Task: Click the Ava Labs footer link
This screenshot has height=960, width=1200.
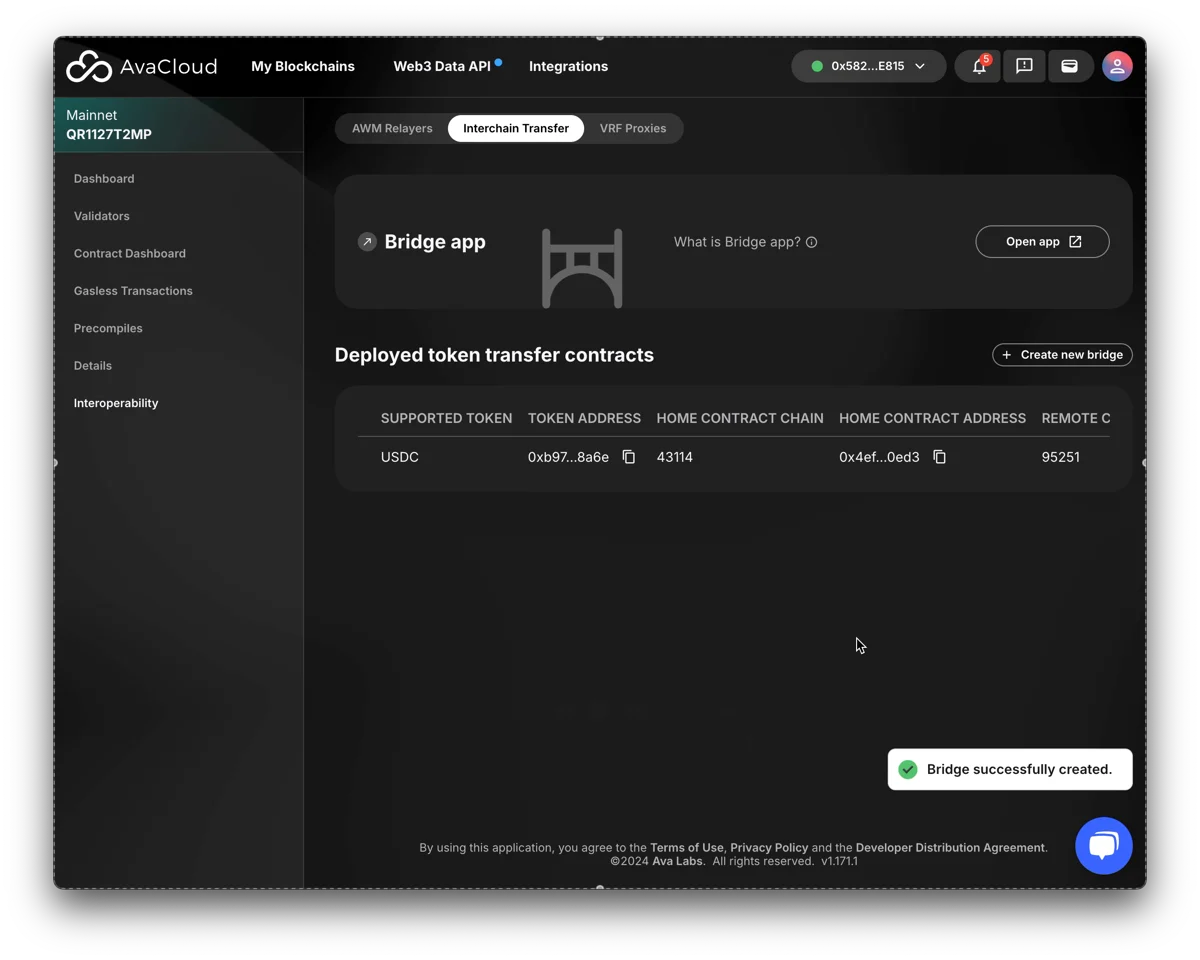Action: click(x=678, y=861)
